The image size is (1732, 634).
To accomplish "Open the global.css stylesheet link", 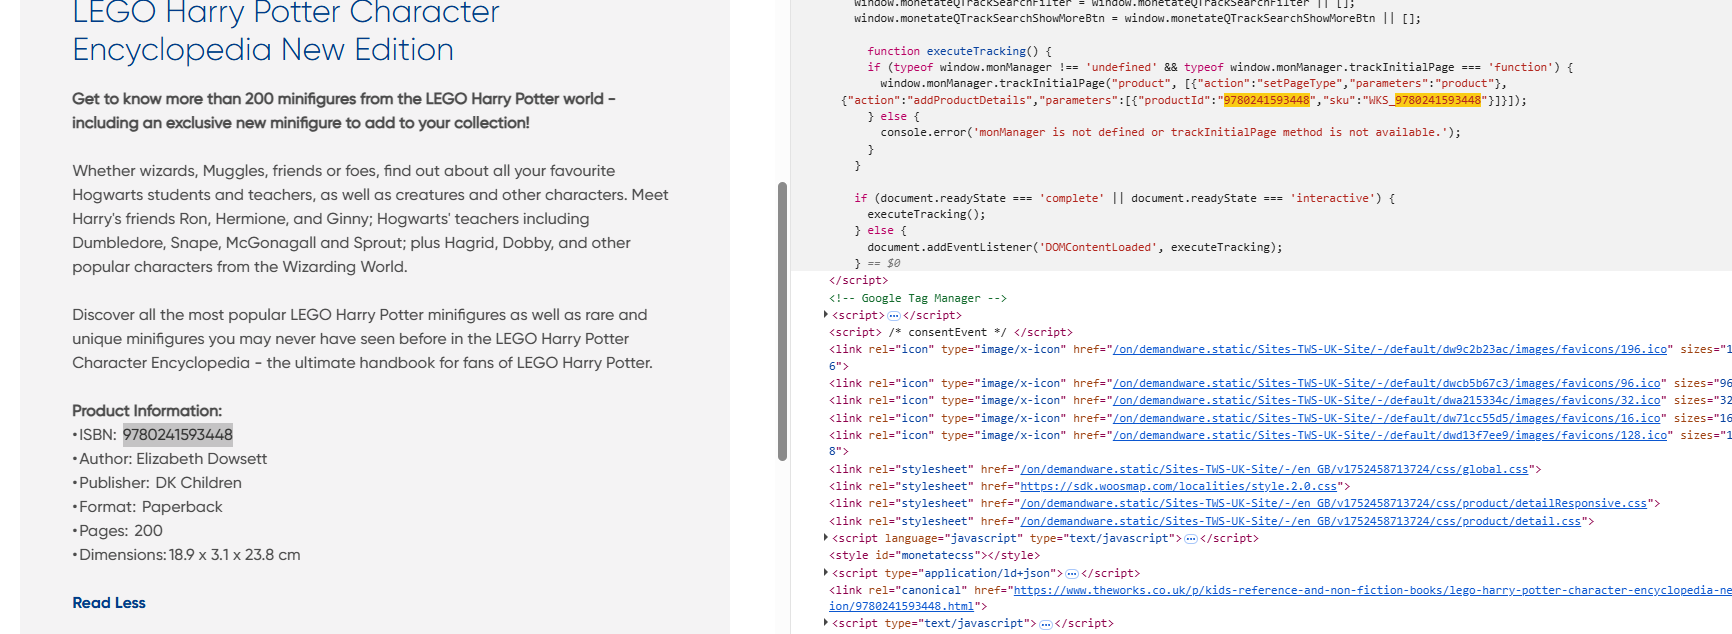I will pos(1274,469).
